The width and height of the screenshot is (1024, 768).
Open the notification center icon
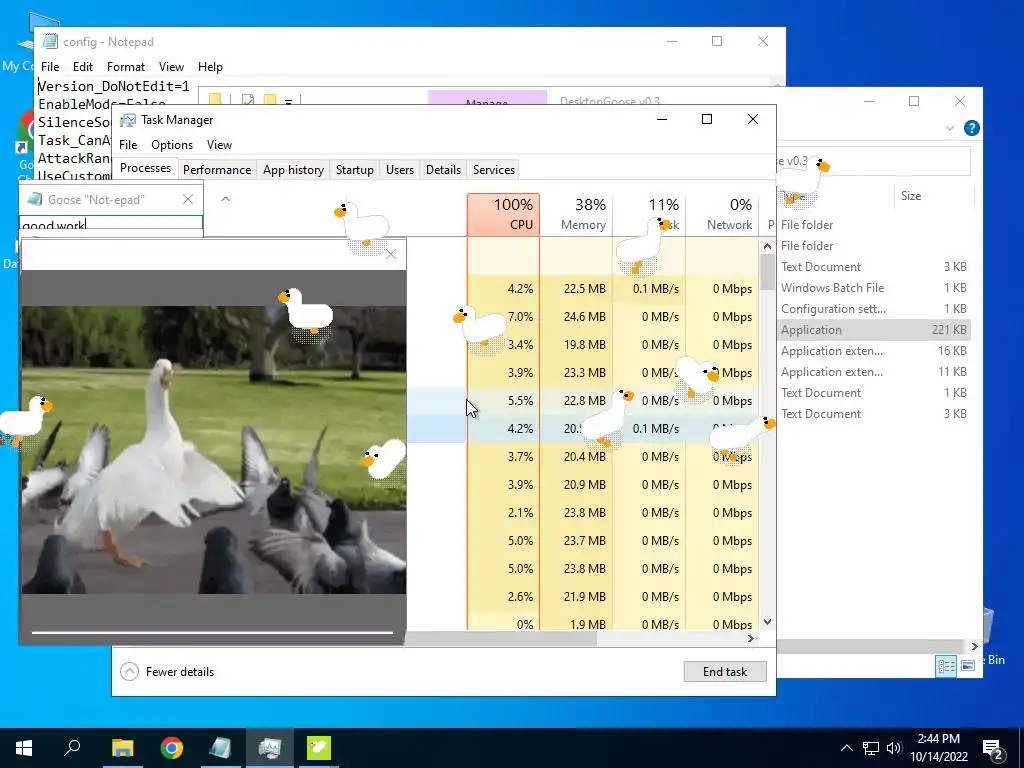click(x=993, y=749)
